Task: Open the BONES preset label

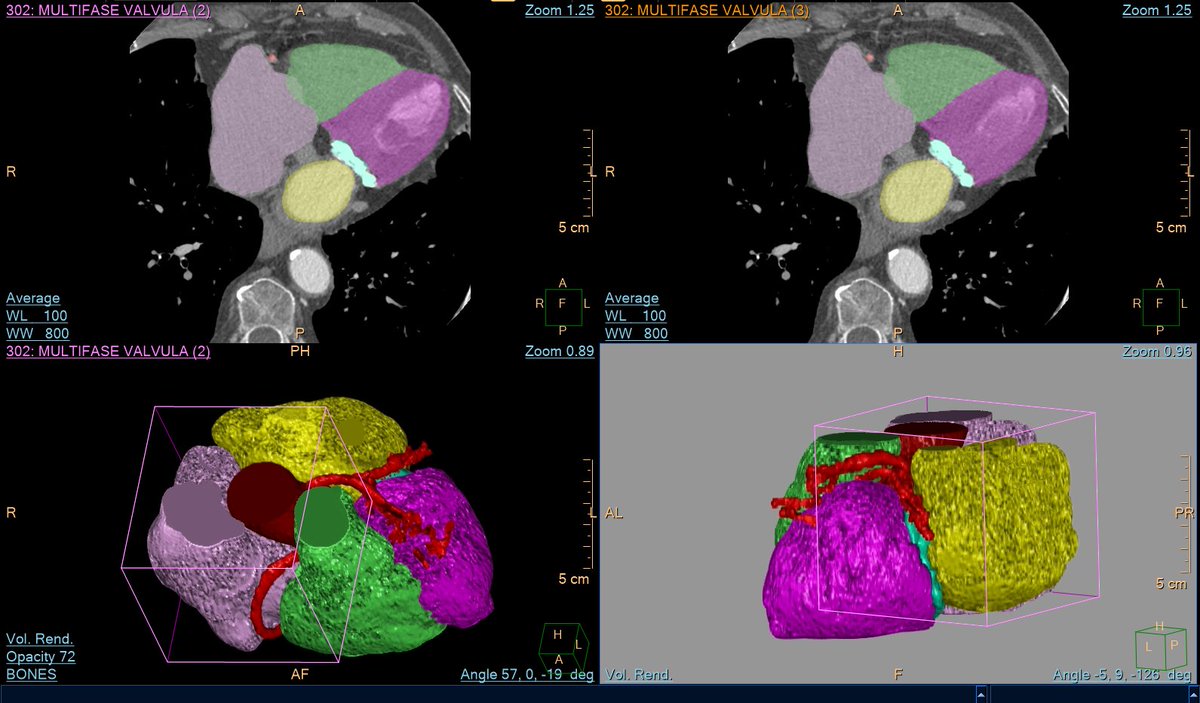Action: (31, 675)
